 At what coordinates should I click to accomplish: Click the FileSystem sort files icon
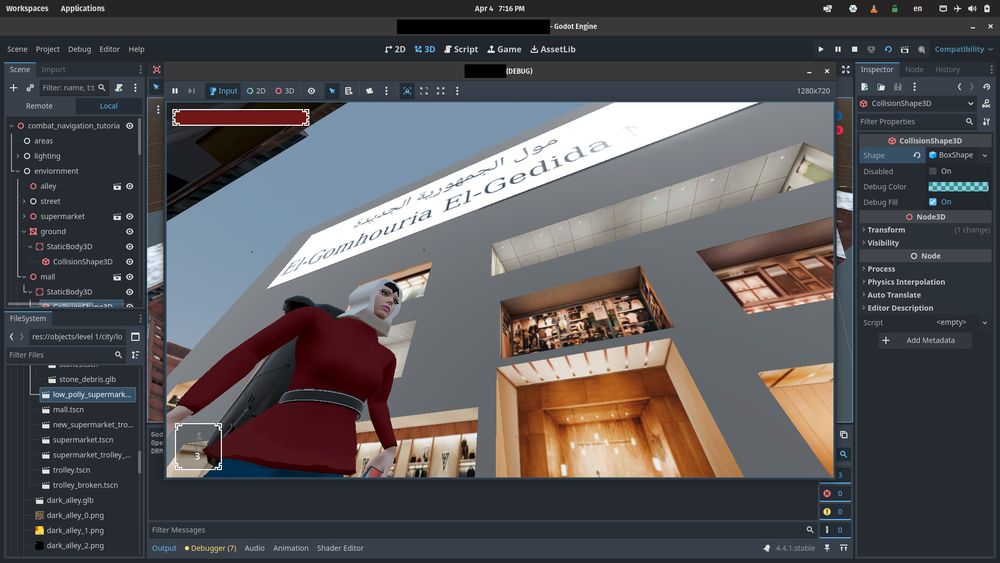tap(135, 355)
